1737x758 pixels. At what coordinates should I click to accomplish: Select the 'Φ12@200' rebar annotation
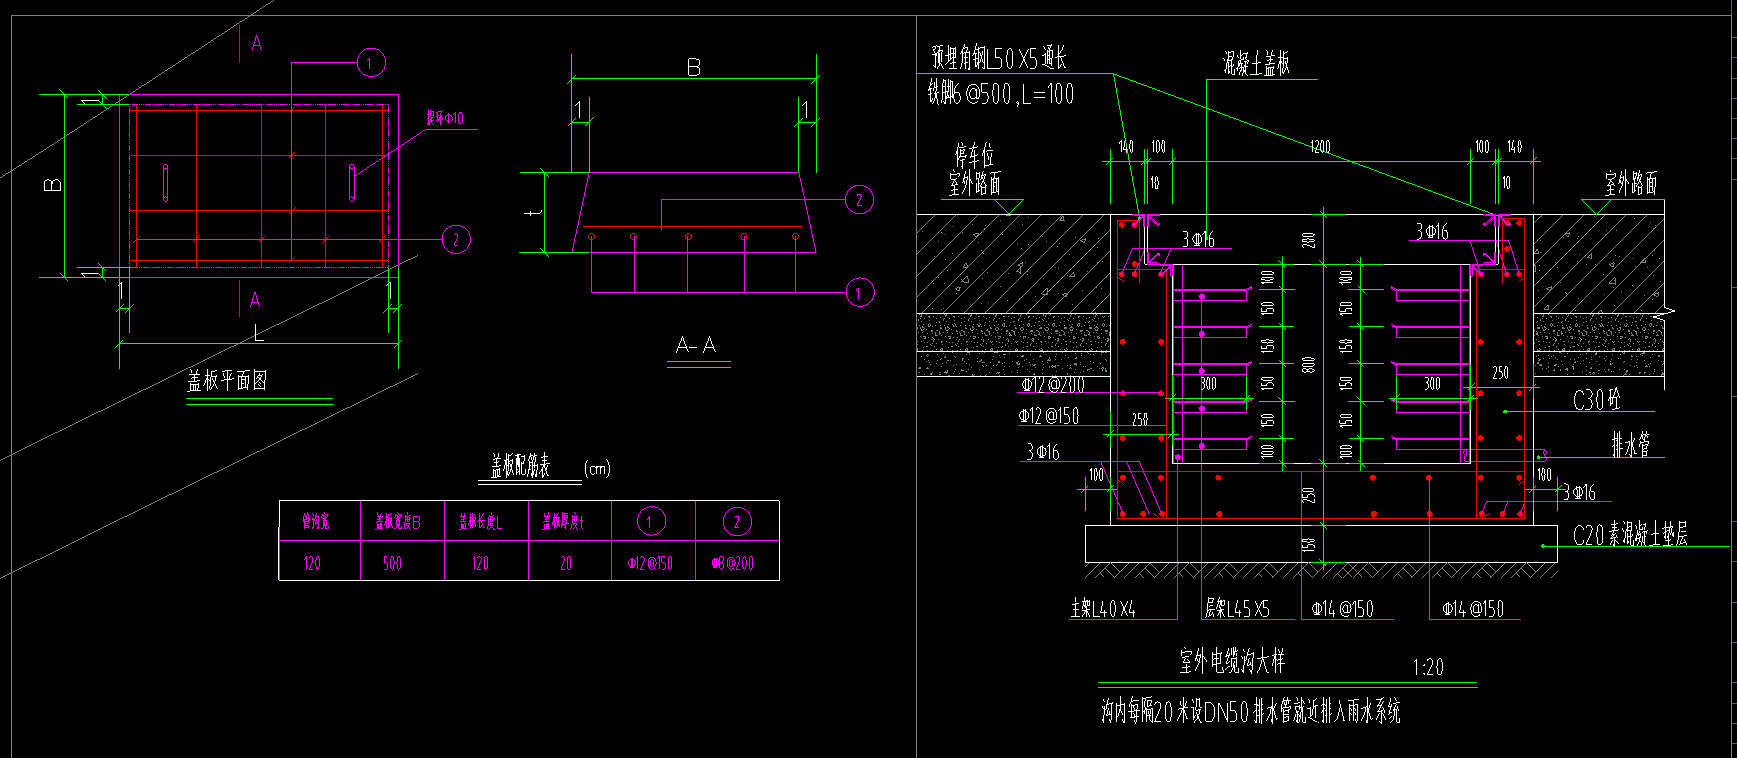1052,385
